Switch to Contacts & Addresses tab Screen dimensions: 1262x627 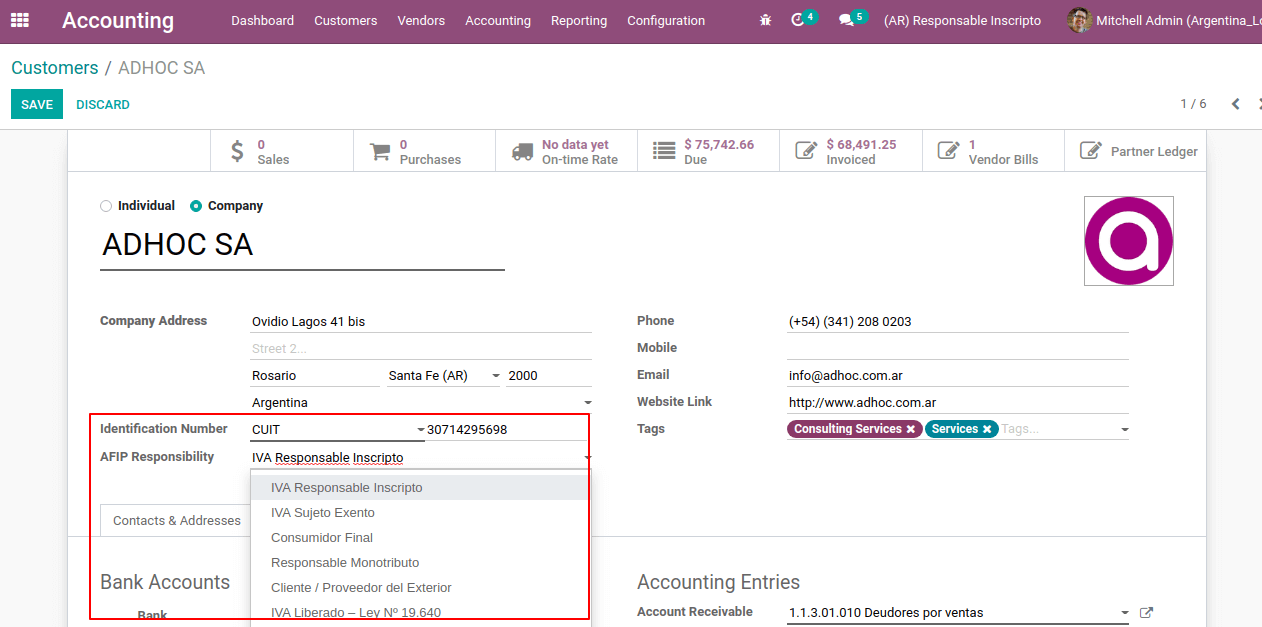click(176, 520)
